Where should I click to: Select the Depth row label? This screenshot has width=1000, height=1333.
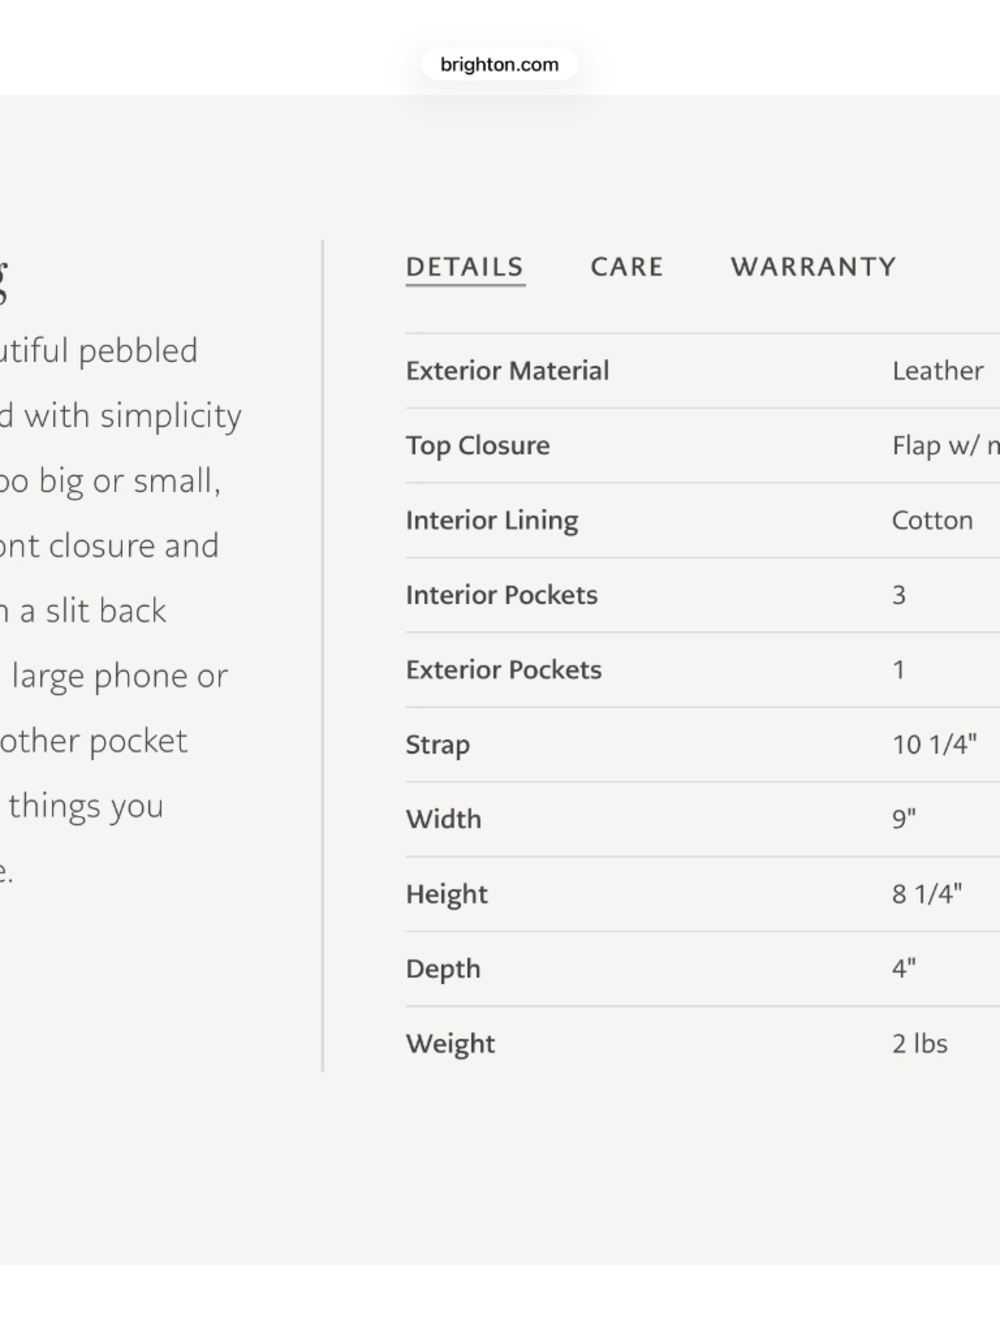click(443, 969)
